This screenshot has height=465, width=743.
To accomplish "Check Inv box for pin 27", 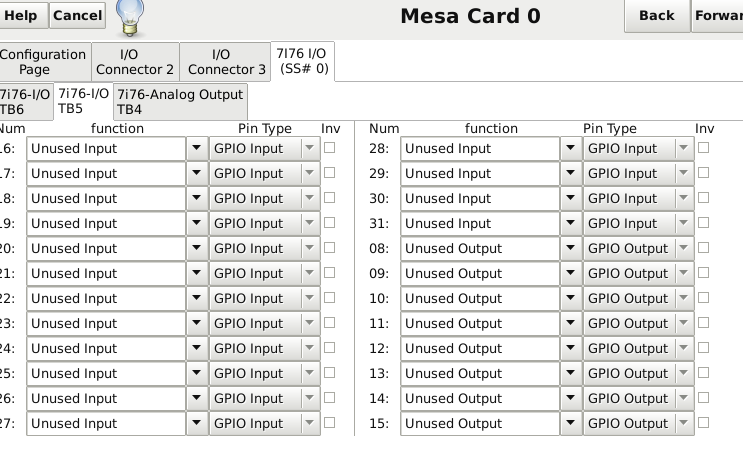I will (x=329, y=422).
